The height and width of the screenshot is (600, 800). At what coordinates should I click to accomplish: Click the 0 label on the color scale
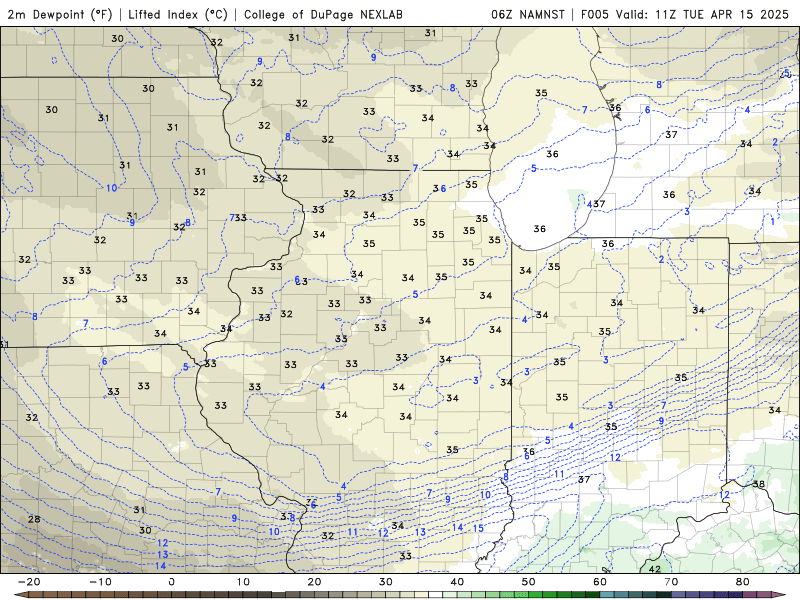click(171, 582)
